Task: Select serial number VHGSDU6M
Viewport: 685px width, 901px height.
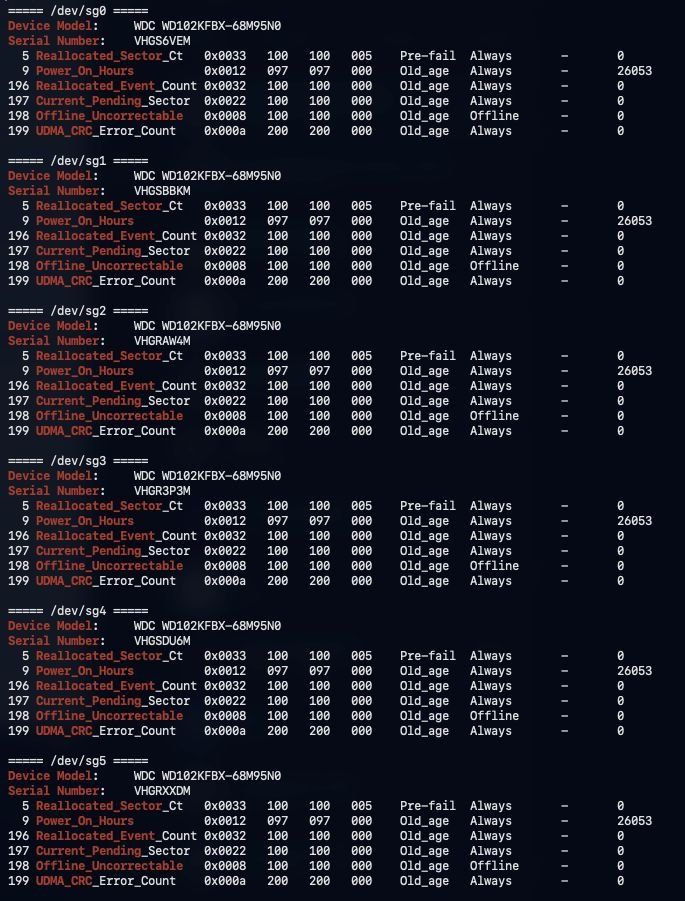Action: click(162, 641)
